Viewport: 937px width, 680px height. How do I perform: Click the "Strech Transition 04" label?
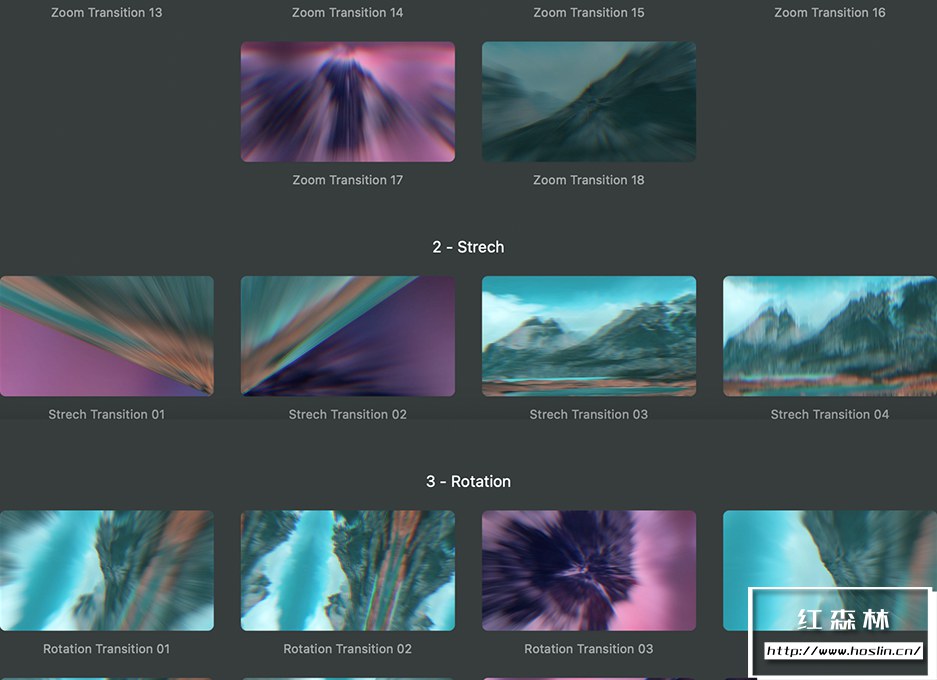(x=830, y=414)
